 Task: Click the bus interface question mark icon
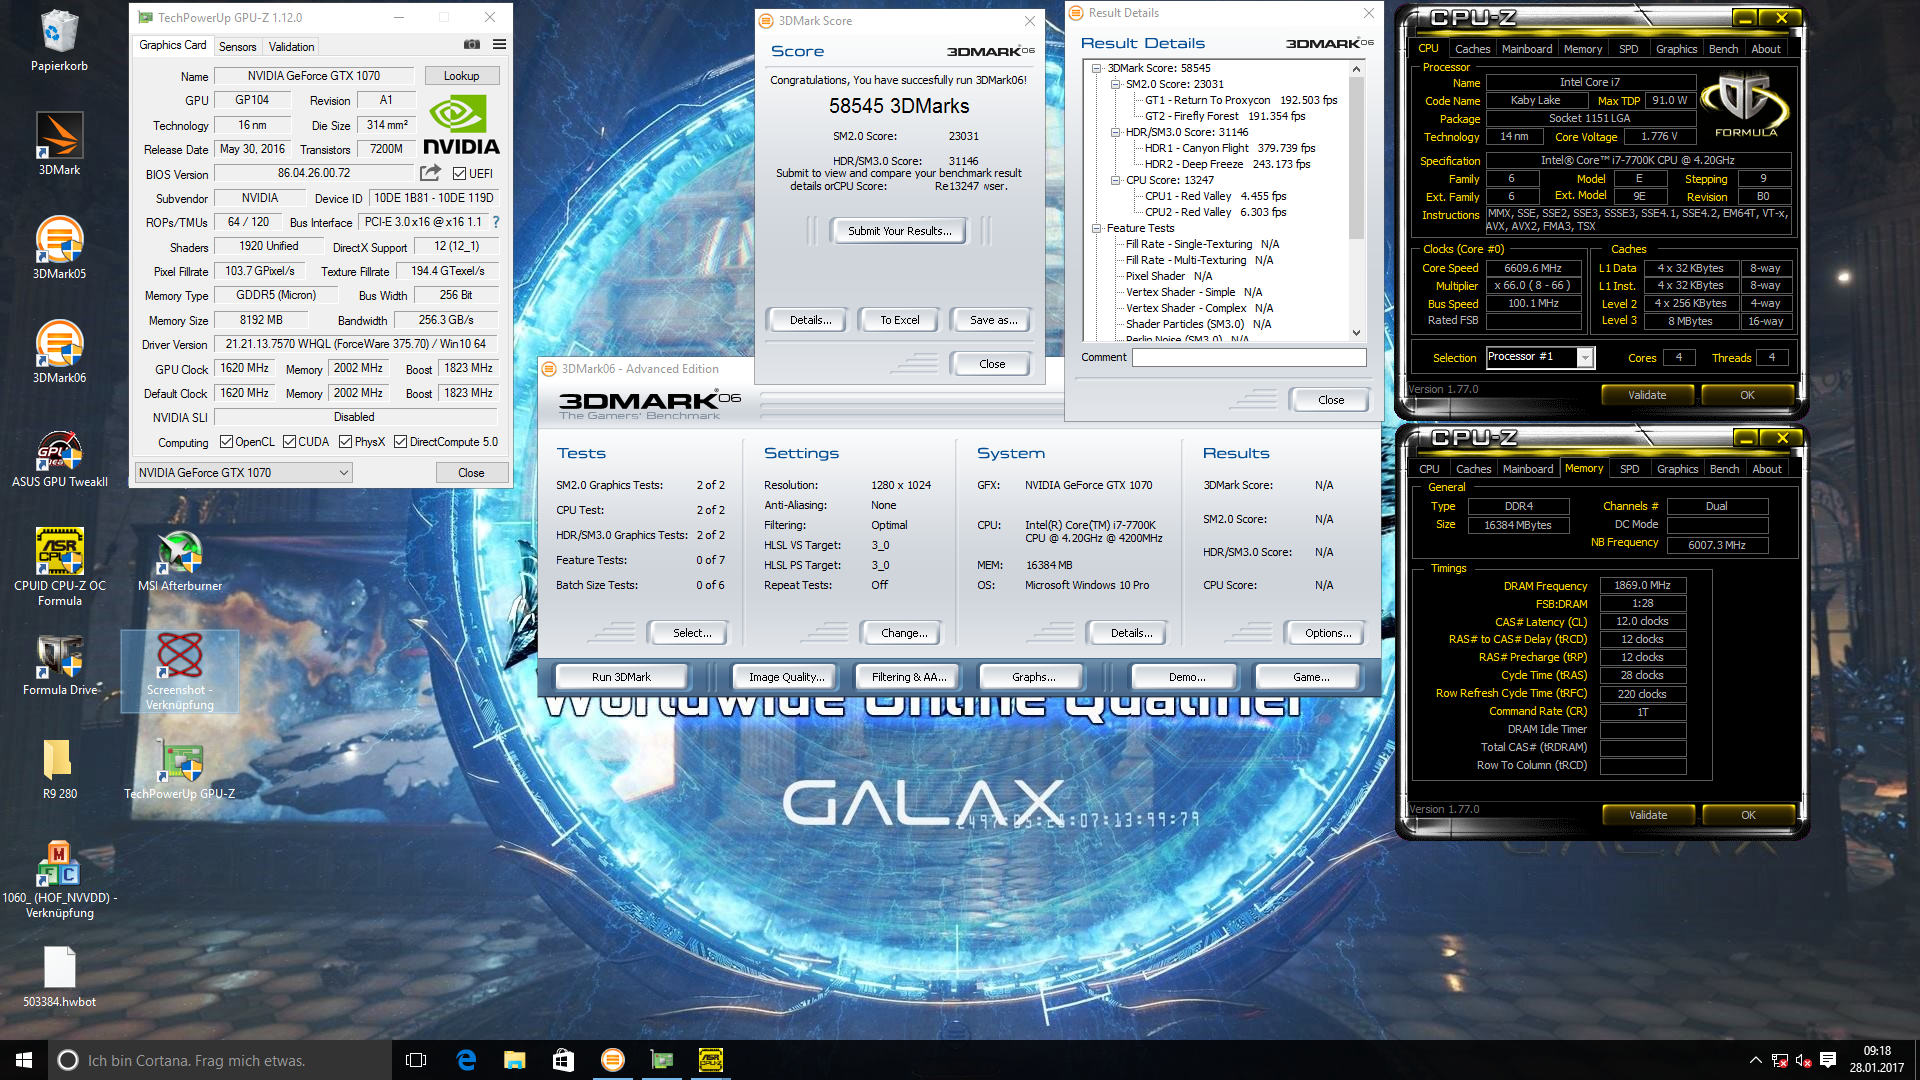click(x=495, y=222)
